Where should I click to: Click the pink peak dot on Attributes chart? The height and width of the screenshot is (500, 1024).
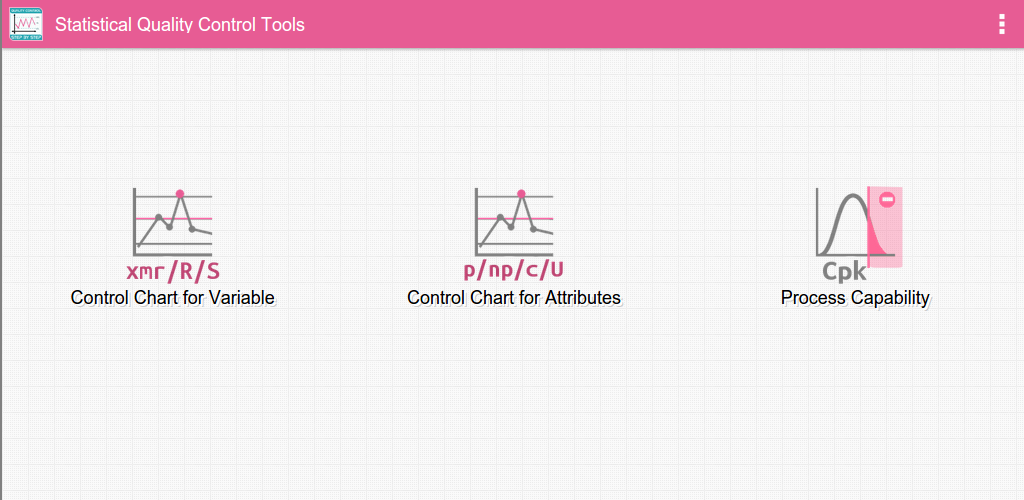[x=521, y=193]
